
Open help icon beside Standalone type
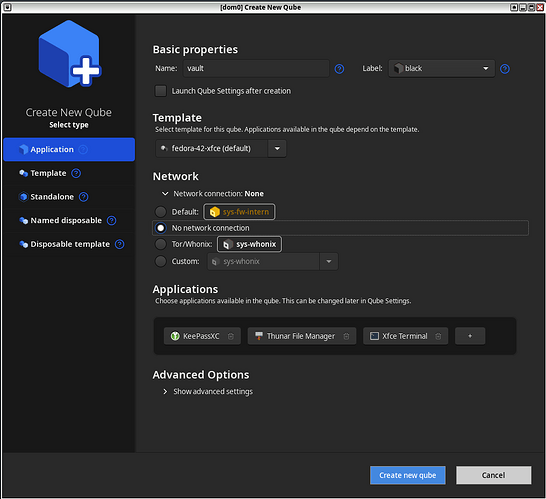click(x=84, y=197)
